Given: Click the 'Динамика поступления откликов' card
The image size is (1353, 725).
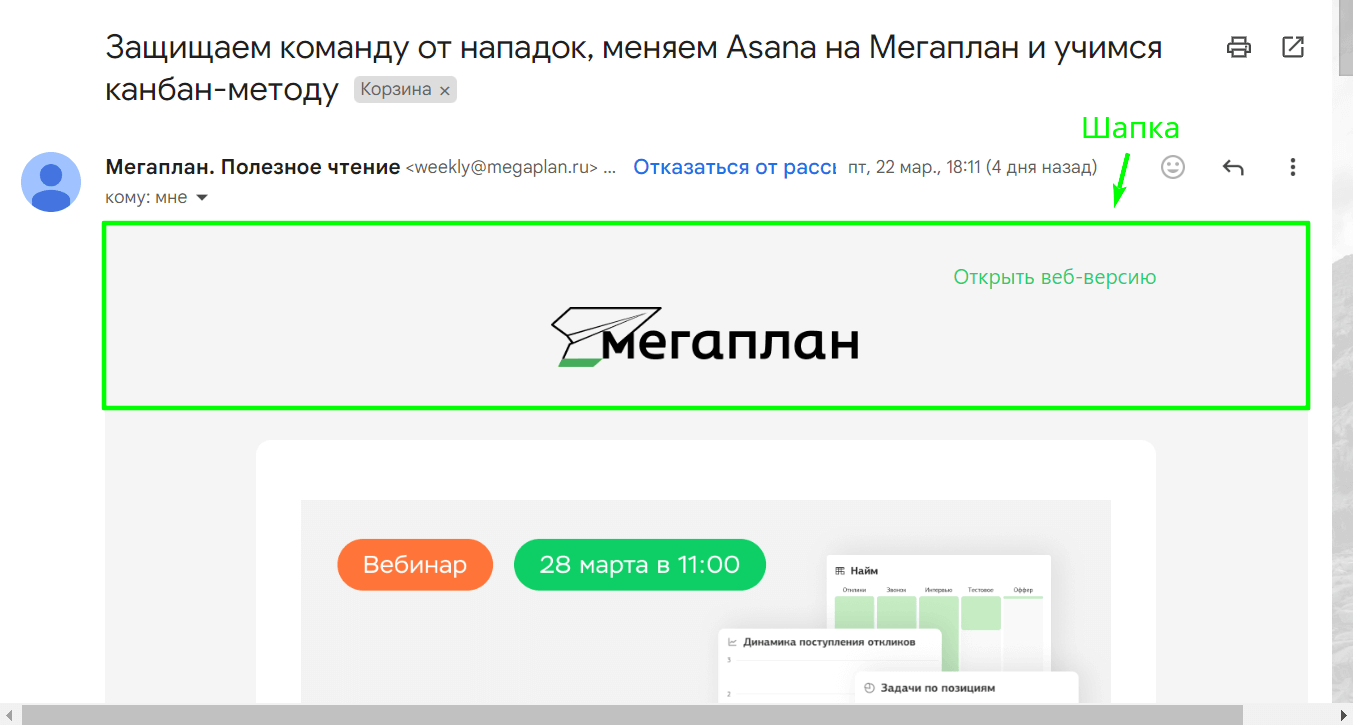Looking at the screenshot, I should (830, 665).
